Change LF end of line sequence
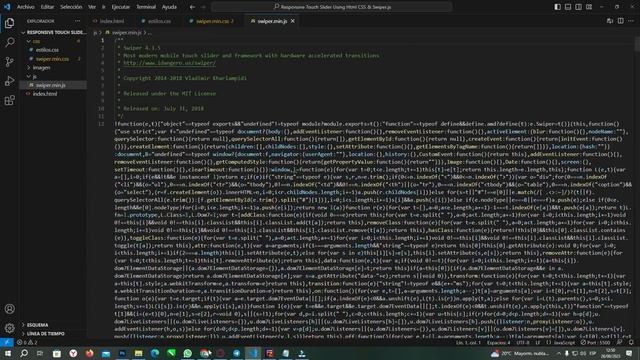The height and width of the screenshot is (360, 640). [x=538, y=342]
